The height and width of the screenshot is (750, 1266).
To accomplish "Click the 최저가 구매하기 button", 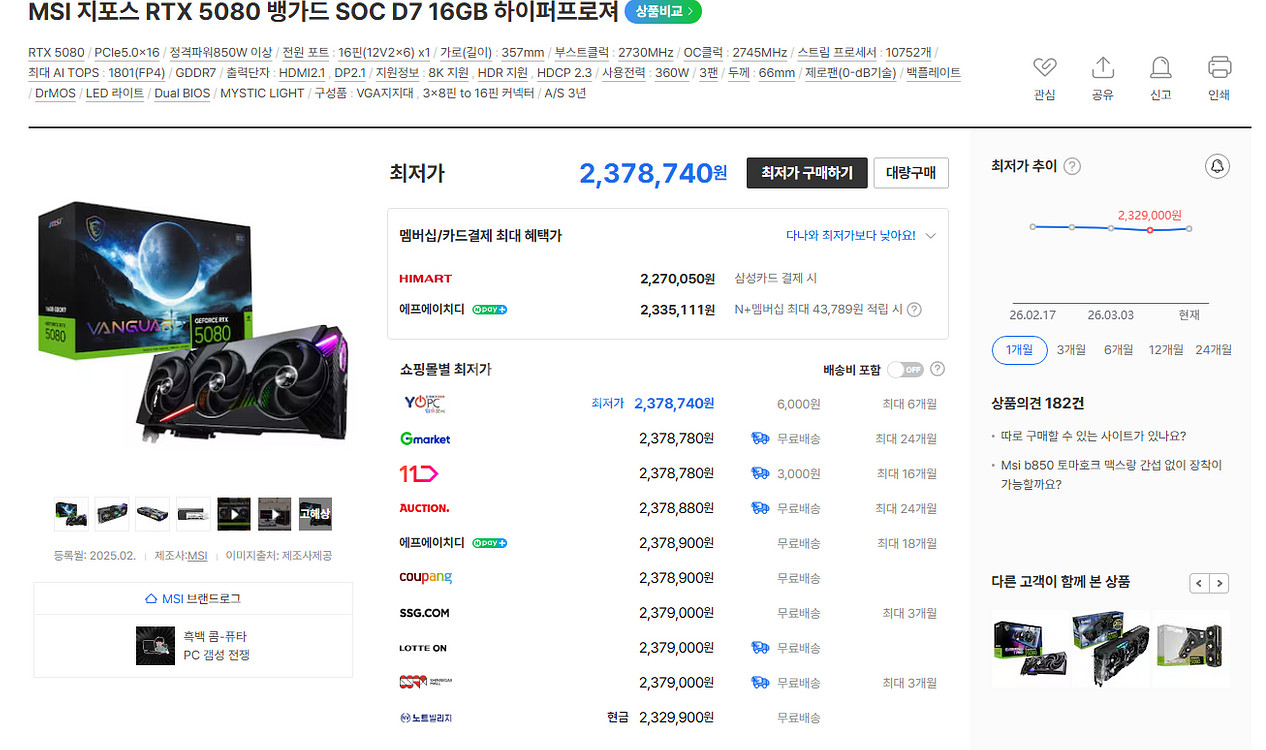I will tap(806, 173).
